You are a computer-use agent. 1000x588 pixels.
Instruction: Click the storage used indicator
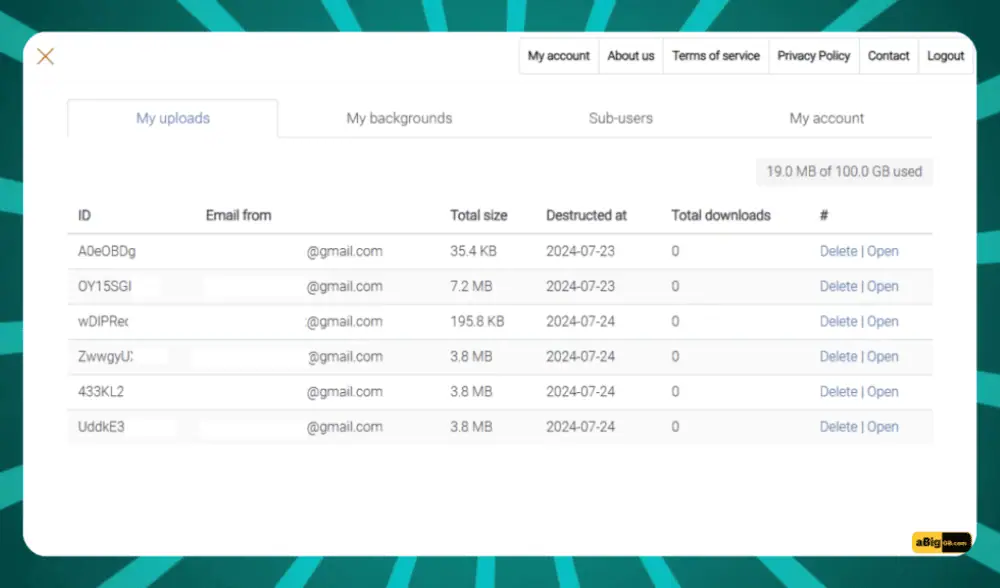point(844,172)
